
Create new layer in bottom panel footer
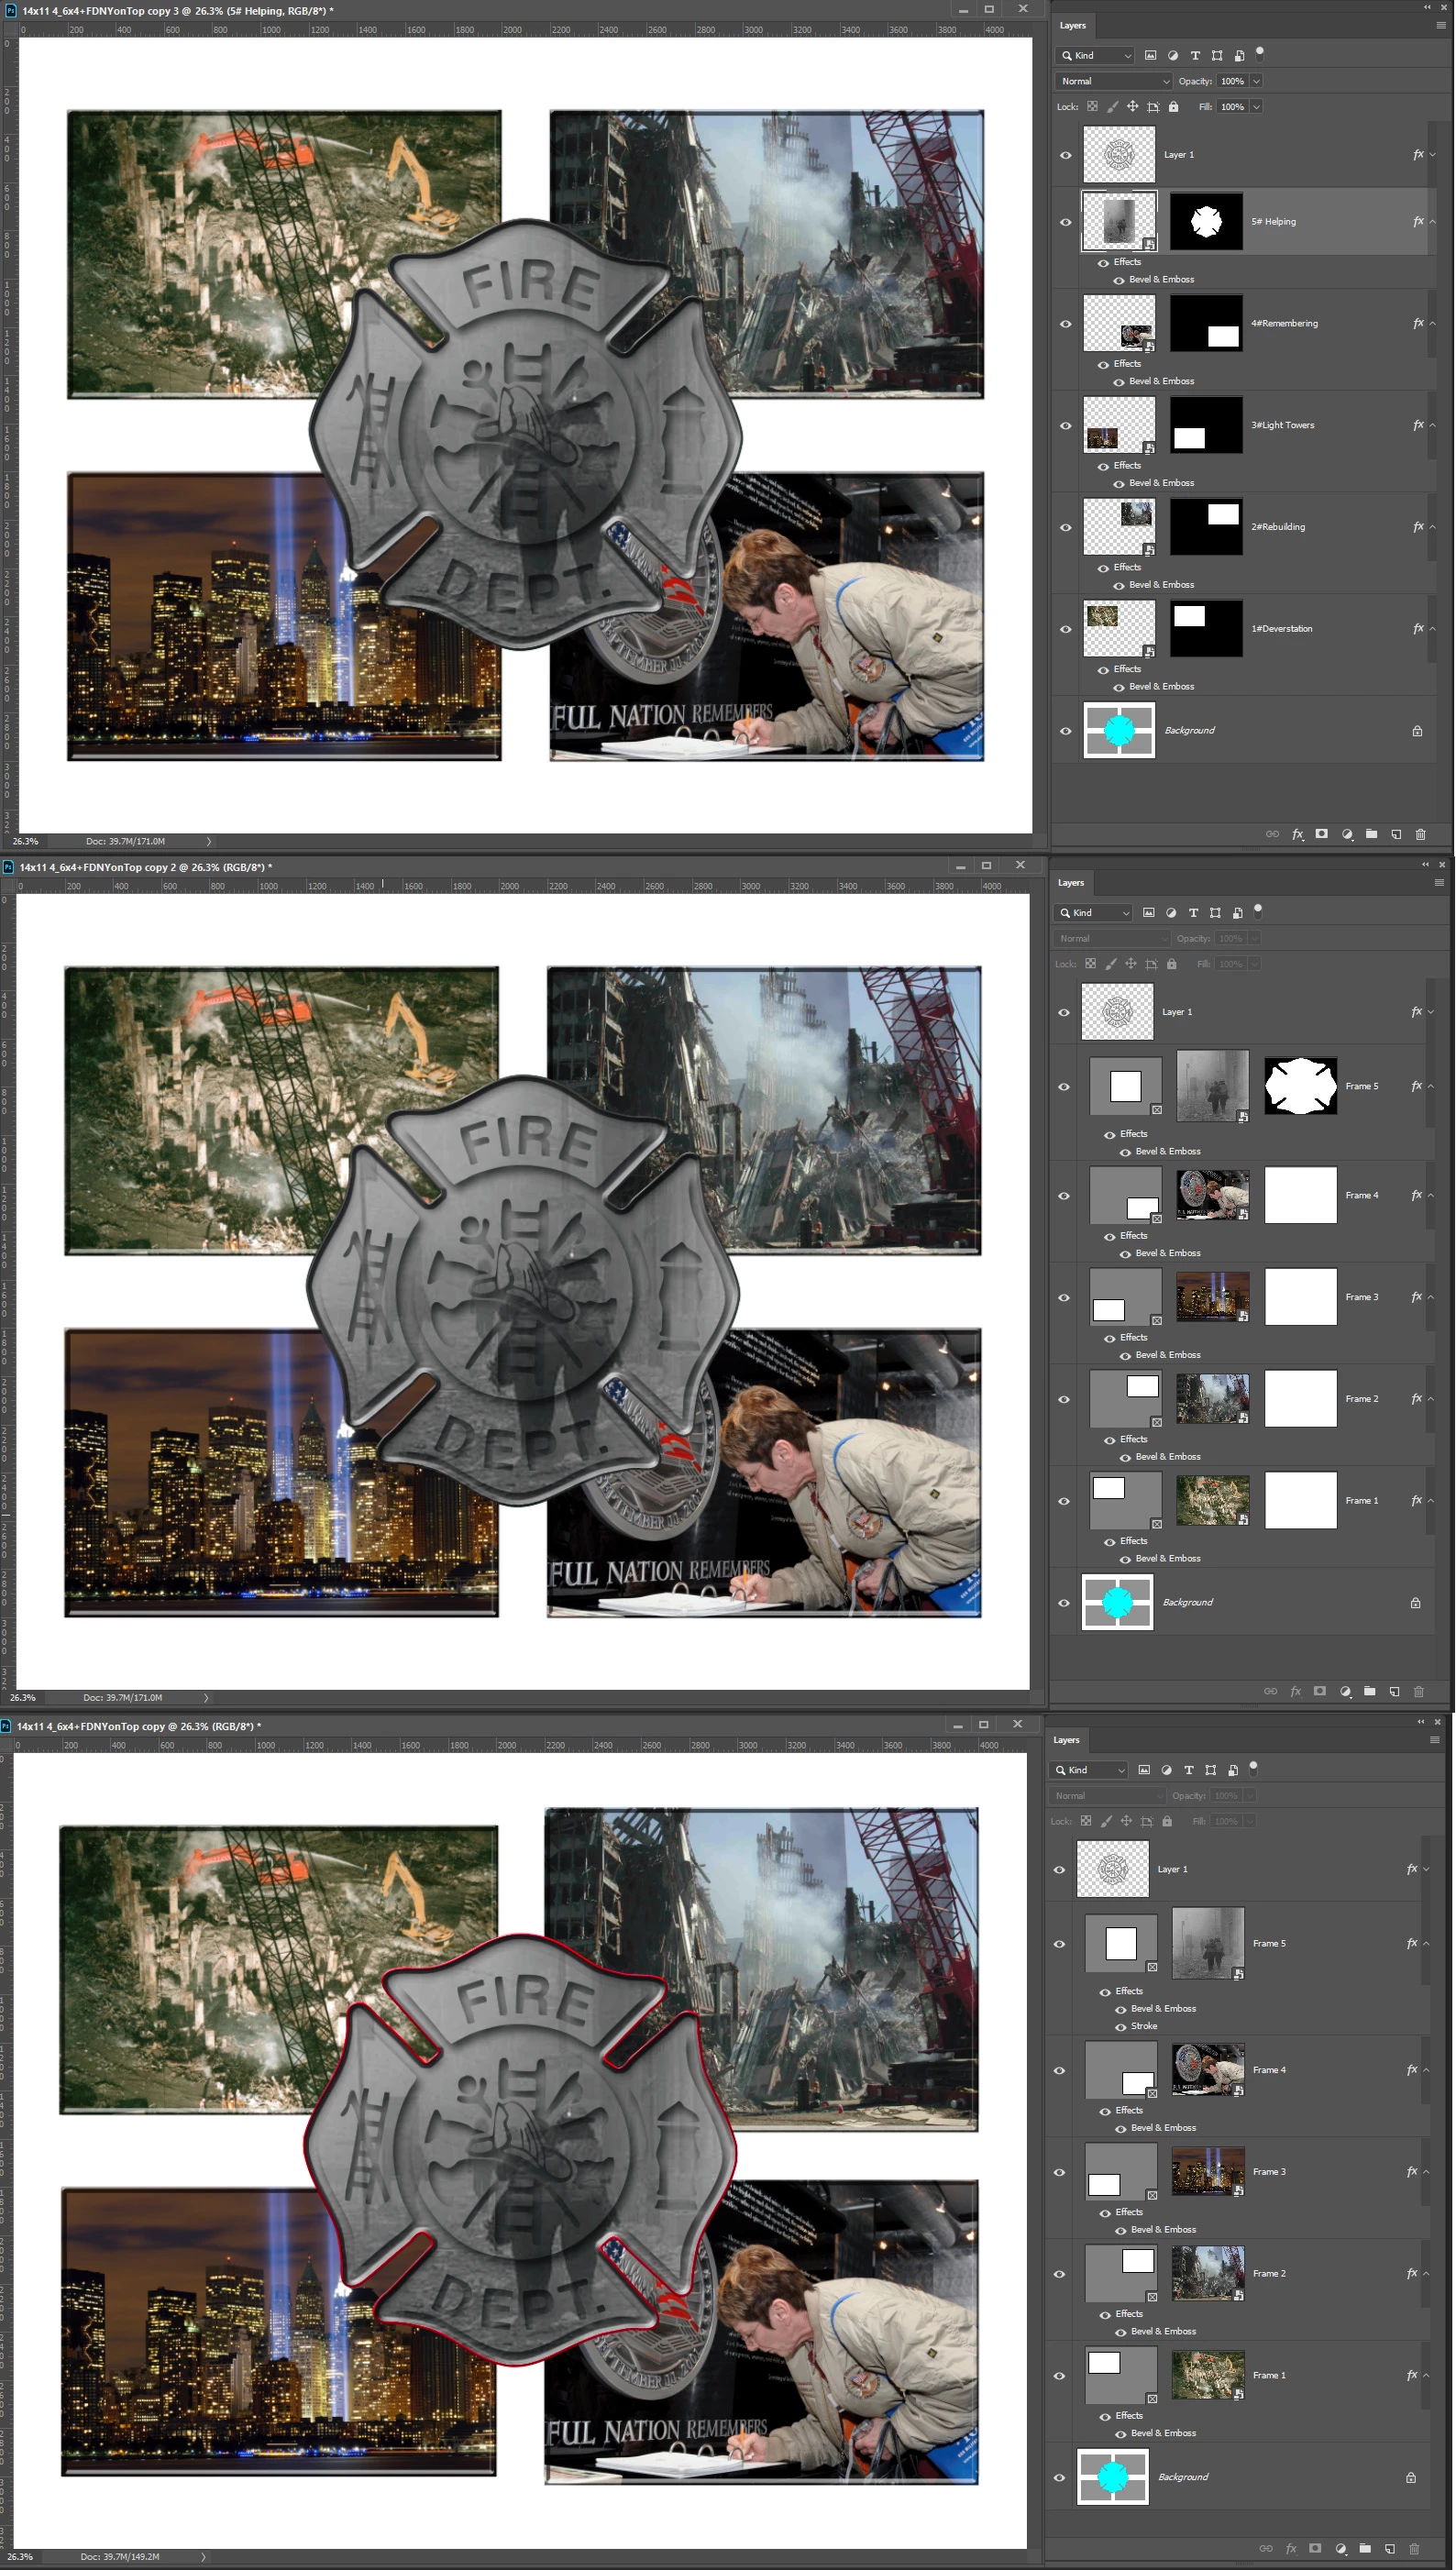[x=1390, y=2549]
